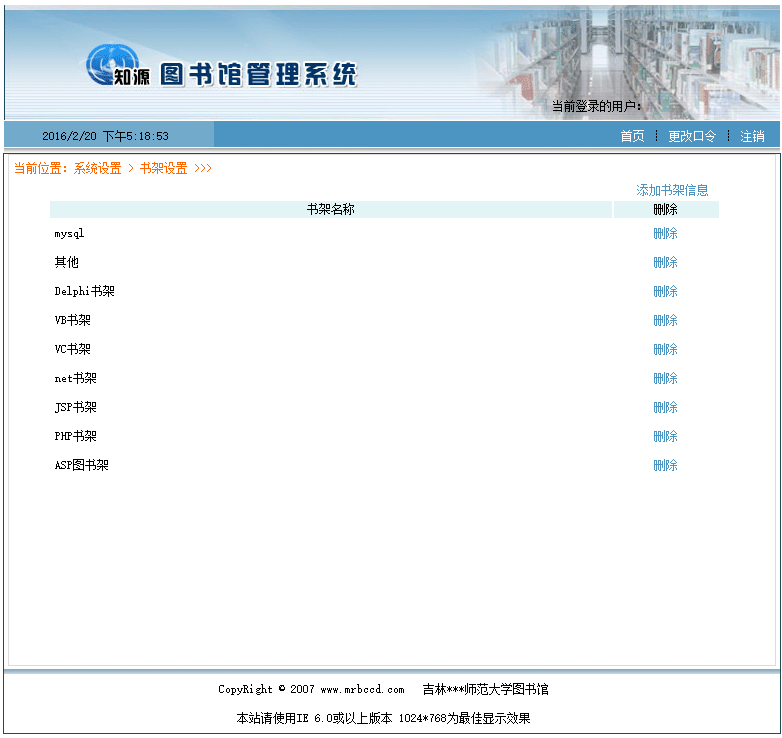Go to 首页 in the navigation bar

[x=632, y=136]
